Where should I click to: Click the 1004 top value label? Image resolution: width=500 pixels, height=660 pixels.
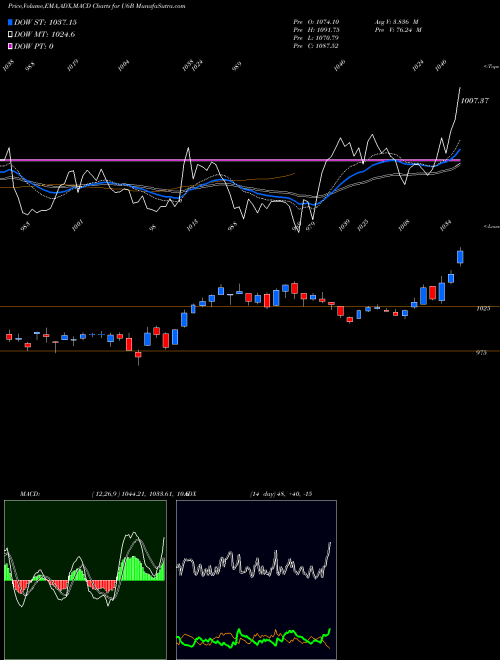tap(123, 65)
